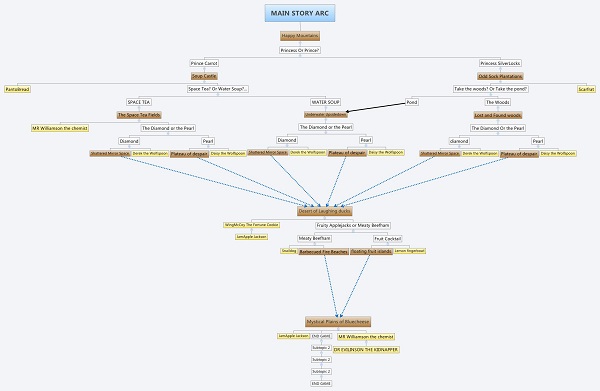Viewport: 600px width, 391px height.
Task: Click the Soup Castle location node
Action: (204, 76)
